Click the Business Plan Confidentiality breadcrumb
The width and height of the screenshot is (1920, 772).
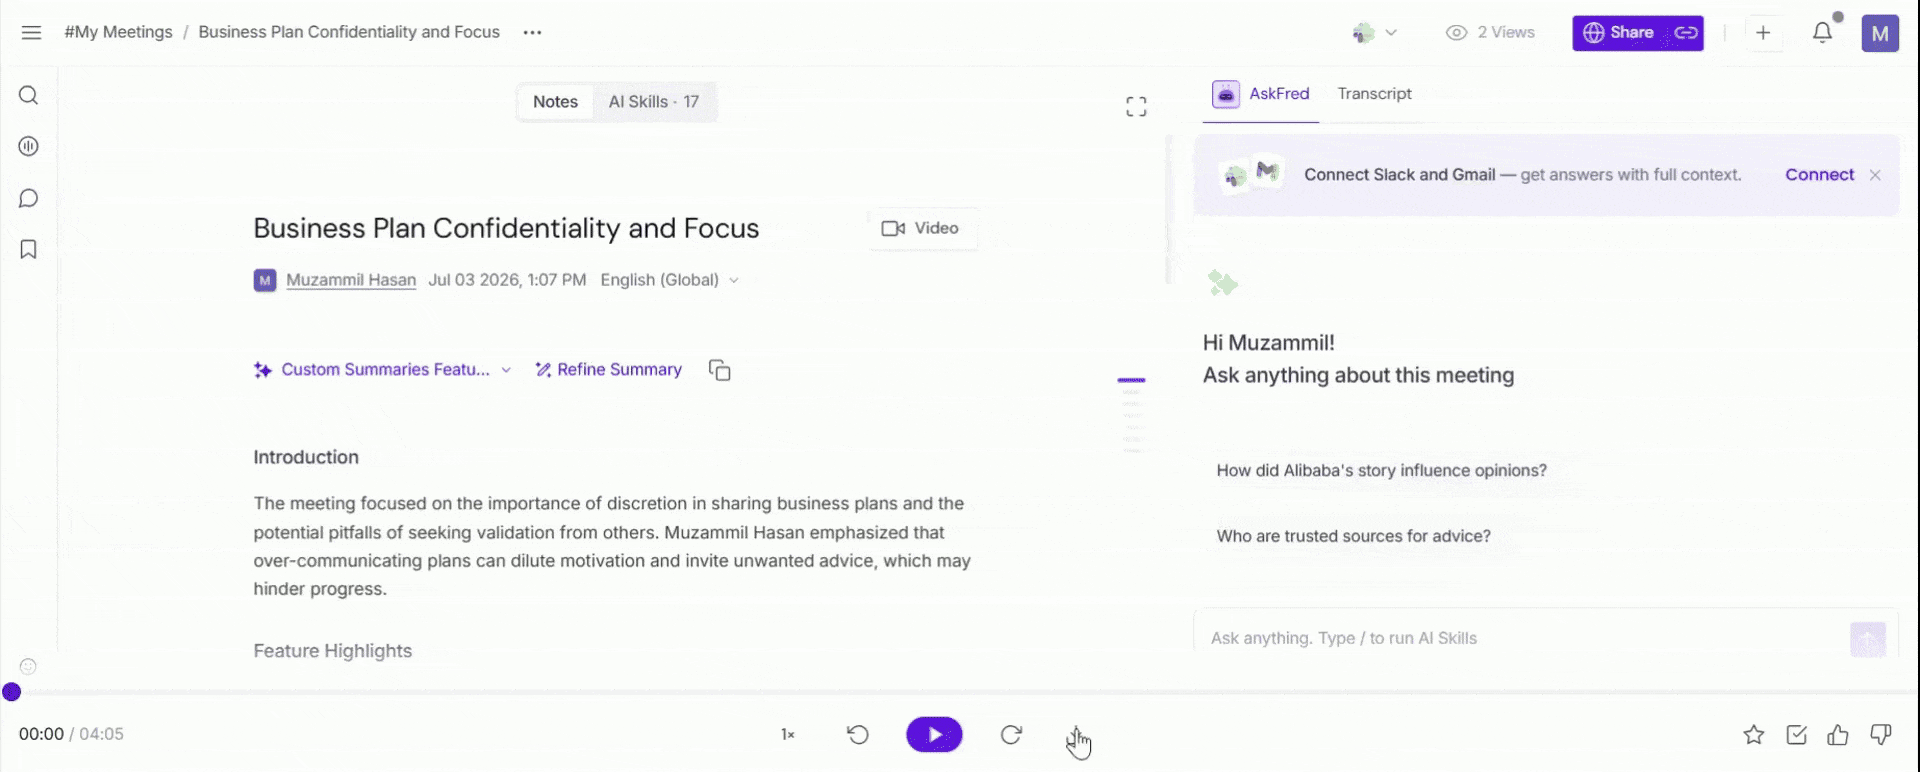click(x=349, y=32)
